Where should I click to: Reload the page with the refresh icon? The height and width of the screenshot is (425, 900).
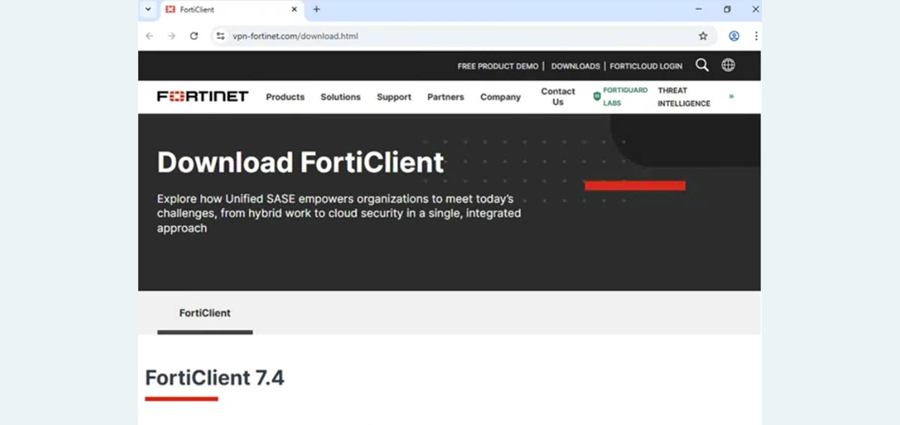(x=194, y=36)
